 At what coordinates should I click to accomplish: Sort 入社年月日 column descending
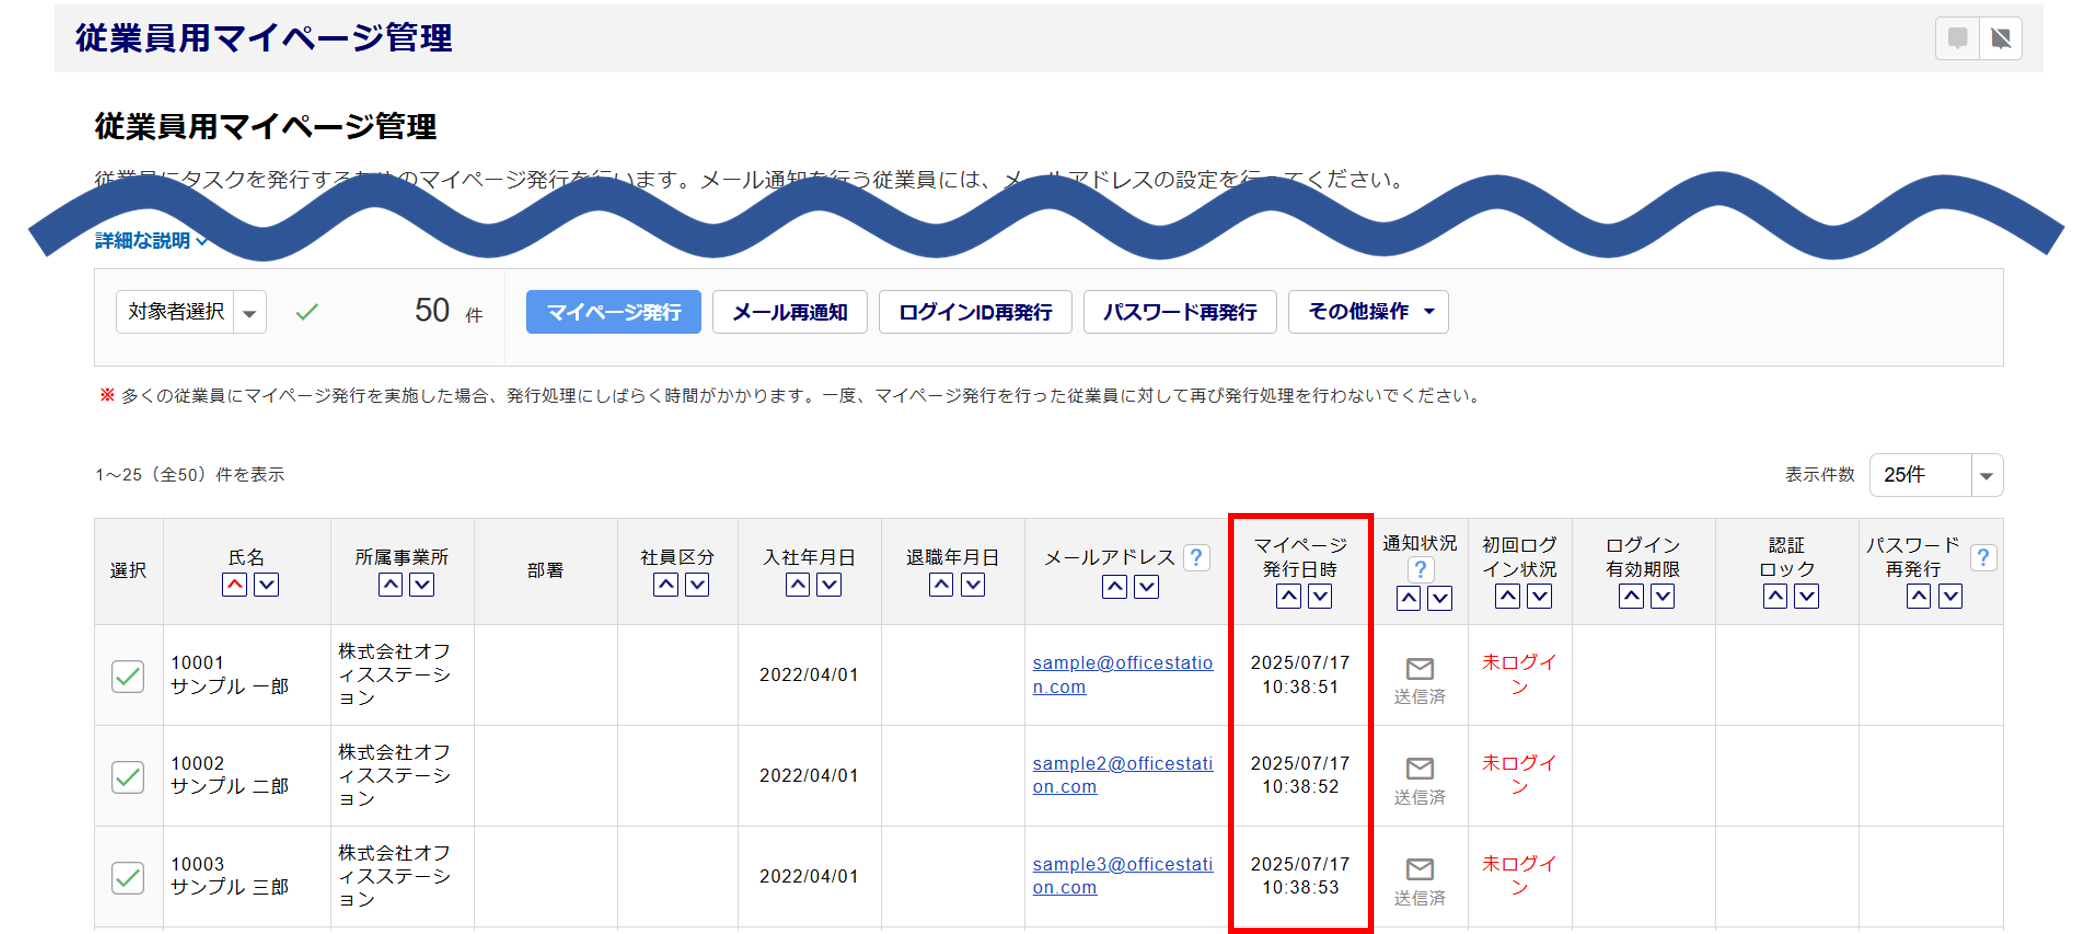(829, 585)
